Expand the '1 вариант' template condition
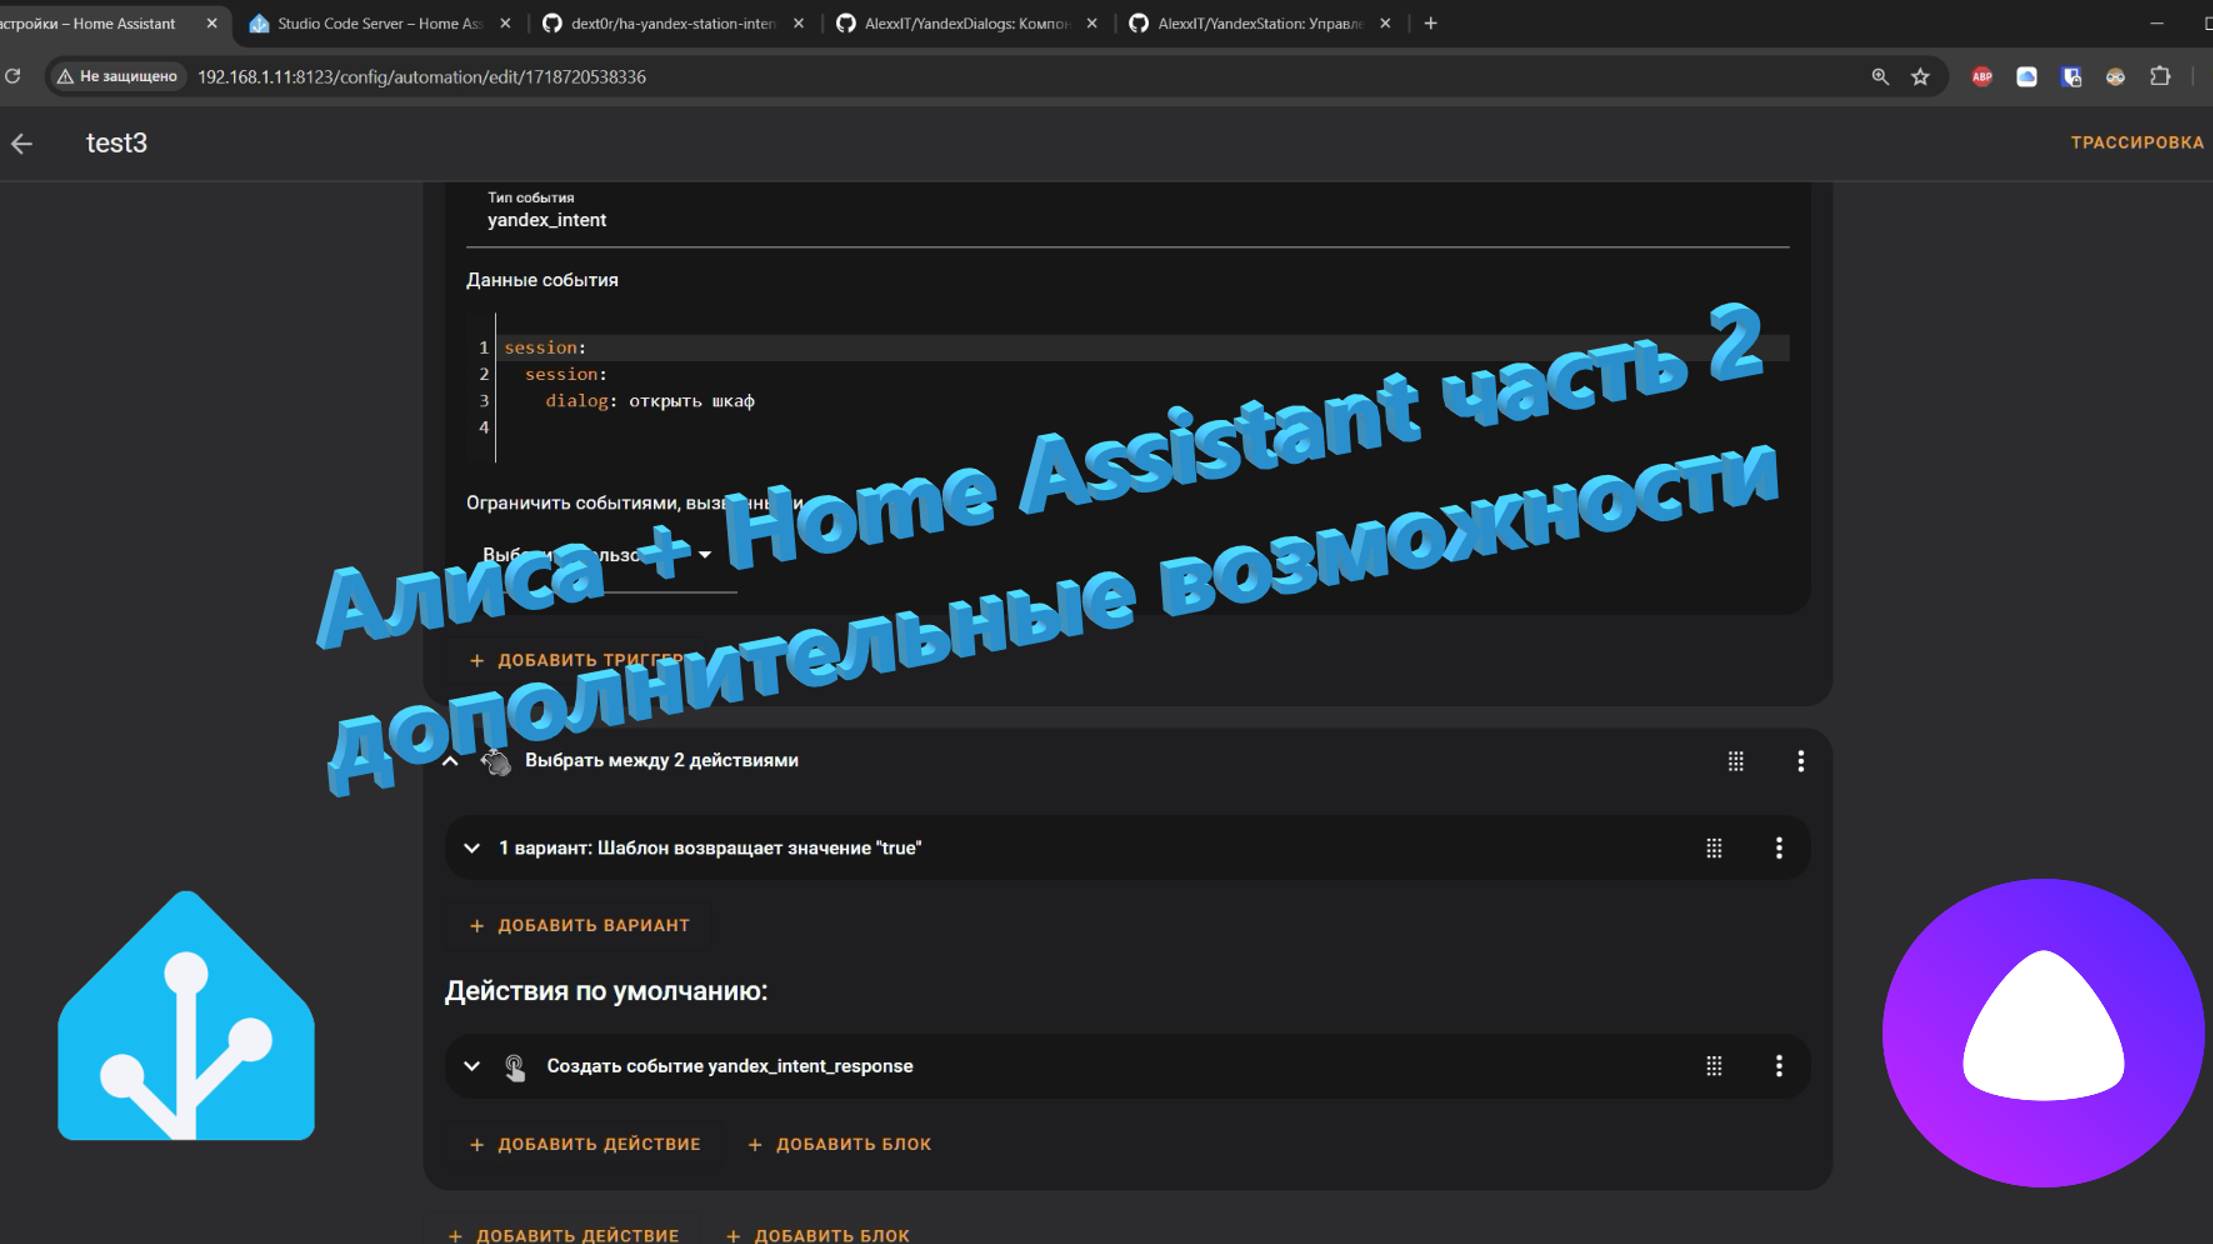This screenshot has height=1244, width=2213. pos(472,848)
